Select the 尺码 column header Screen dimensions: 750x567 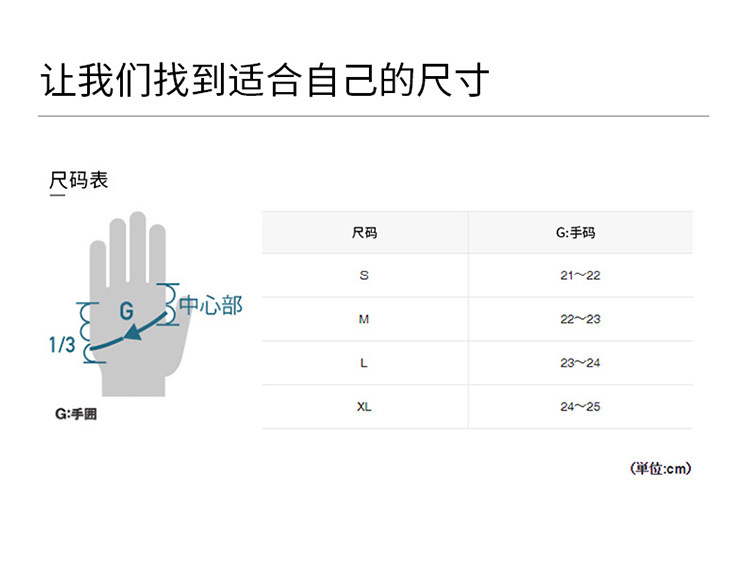364,233
